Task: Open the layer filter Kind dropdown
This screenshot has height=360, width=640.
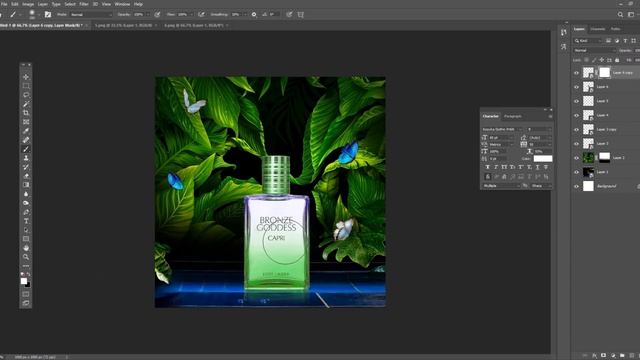Action: (587, 40)
